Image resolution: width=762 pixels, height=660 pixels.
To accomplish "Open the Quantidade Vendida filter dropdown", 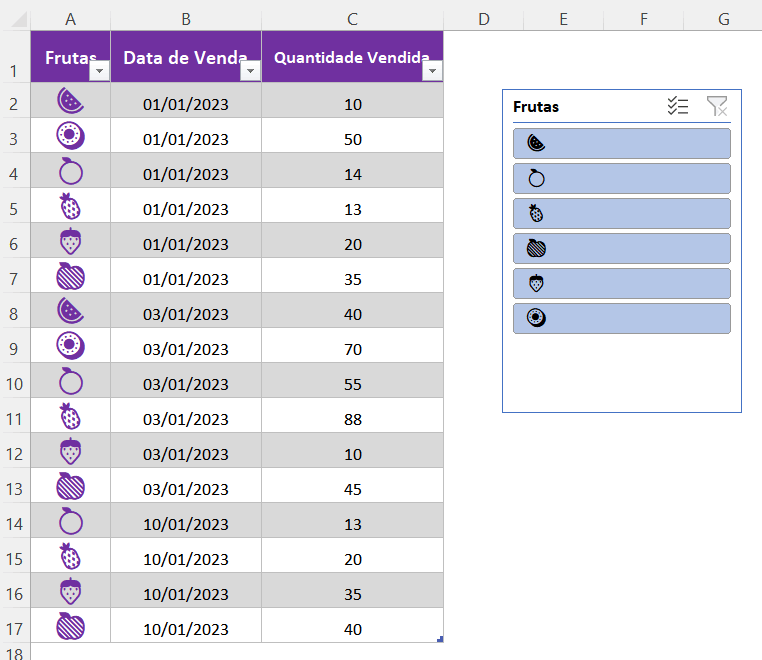I will pyautogui.click(x=432, y=72).
